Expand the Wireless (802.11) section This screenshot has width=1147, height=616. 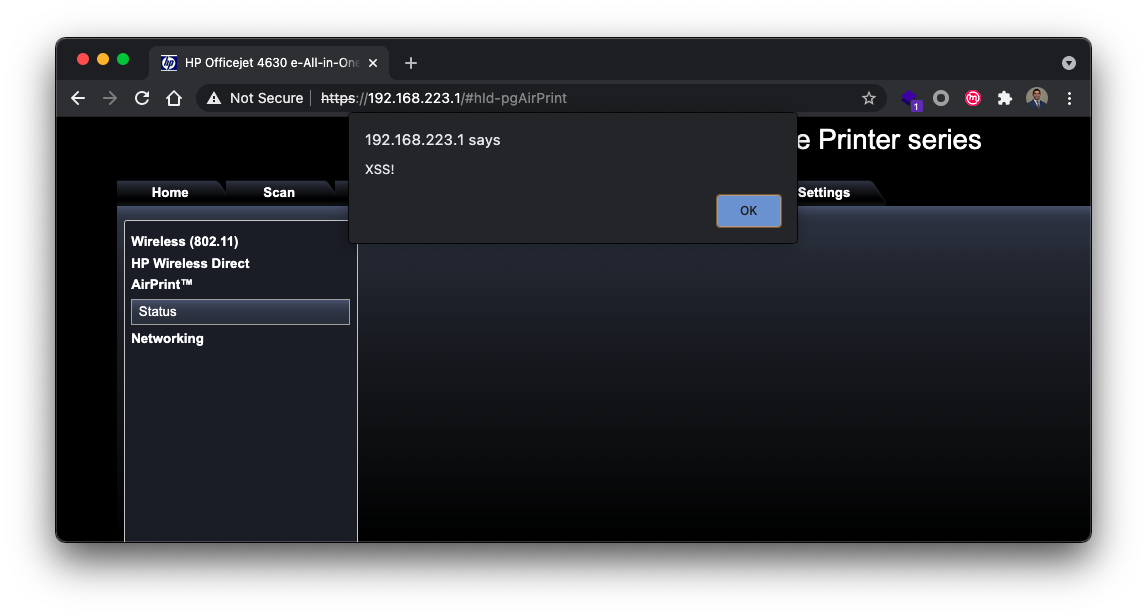185,241
